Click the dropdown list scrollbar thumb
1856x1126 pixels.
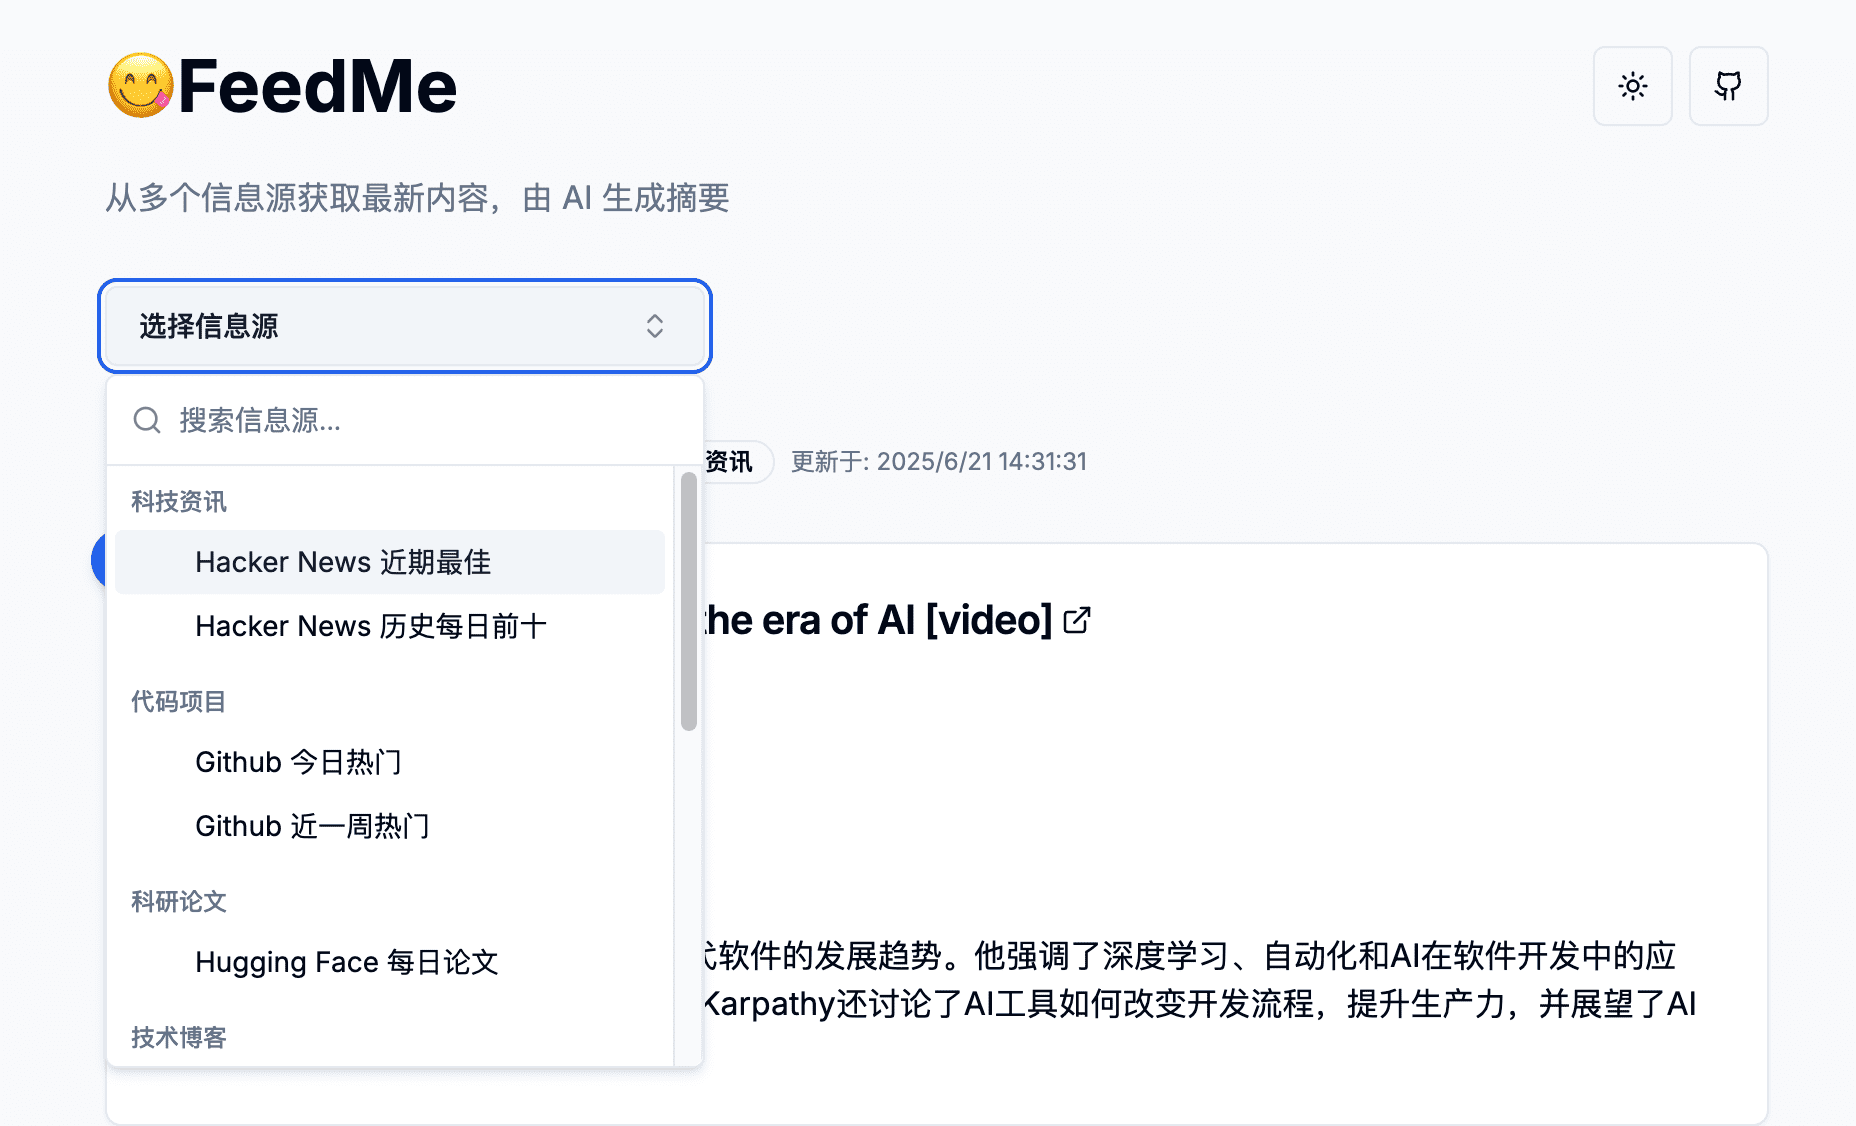688,601
